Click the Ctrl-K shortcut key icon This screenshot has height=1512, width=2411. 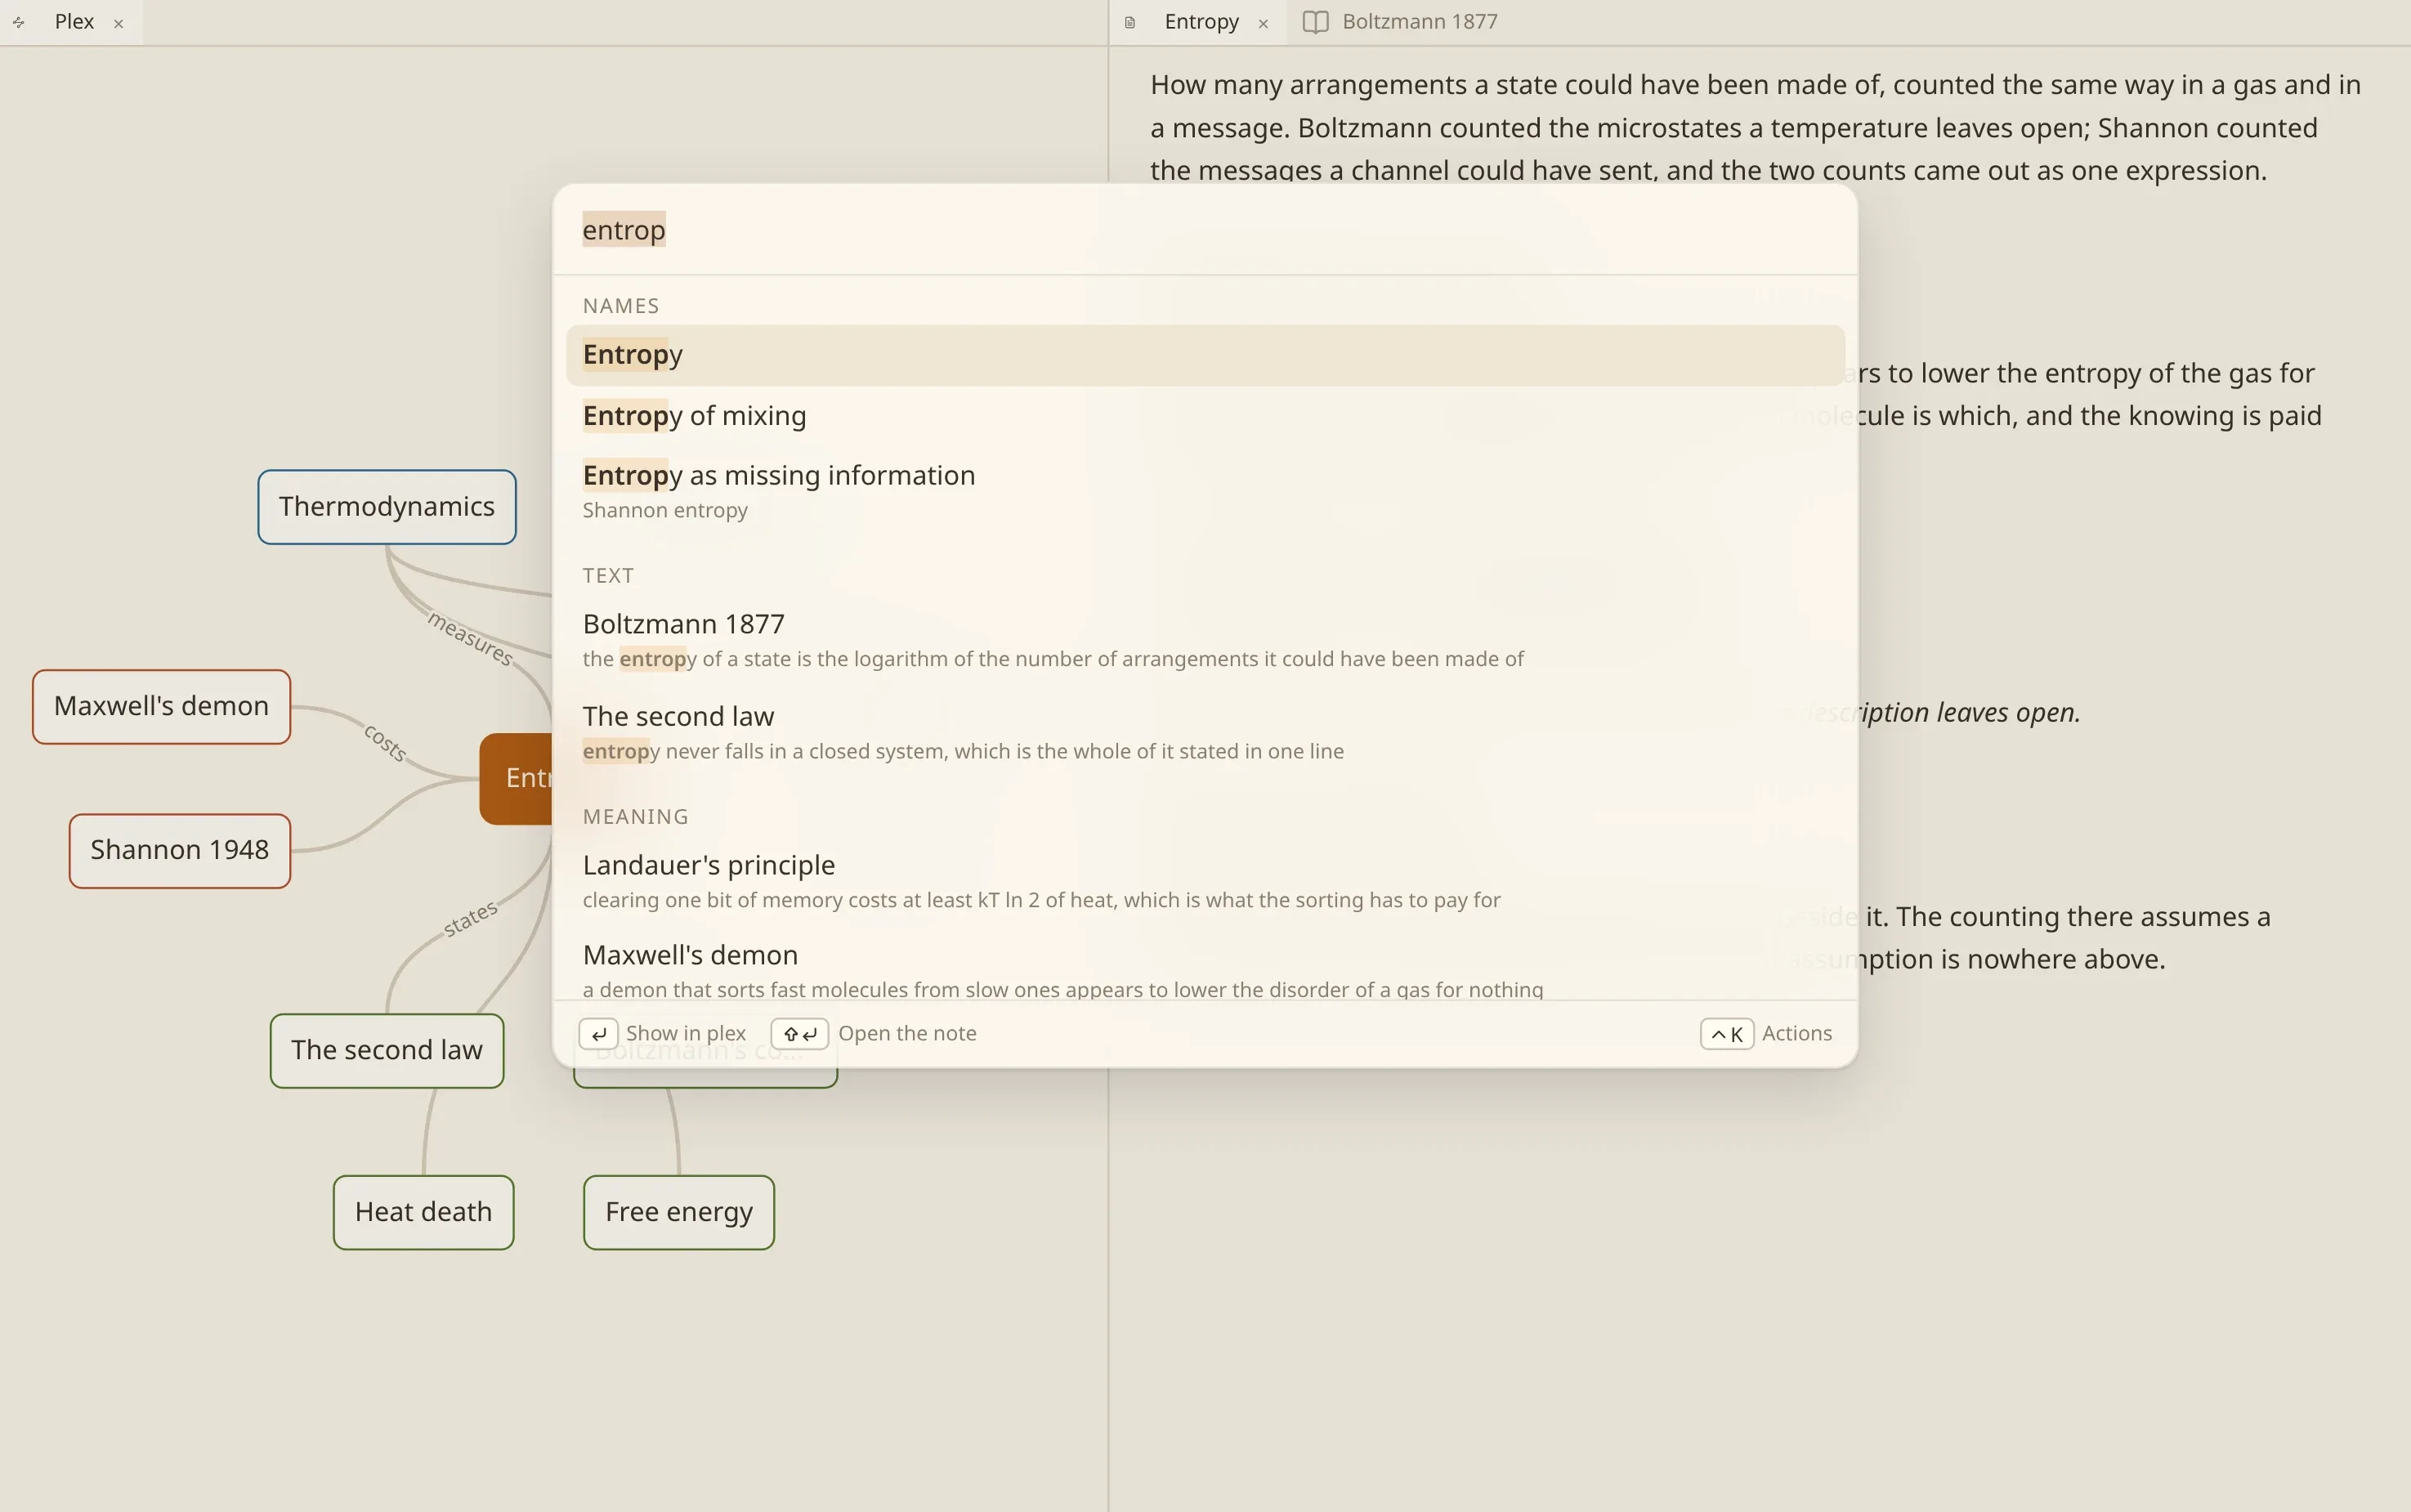pyautogui.click(x=1727, y=1033)
